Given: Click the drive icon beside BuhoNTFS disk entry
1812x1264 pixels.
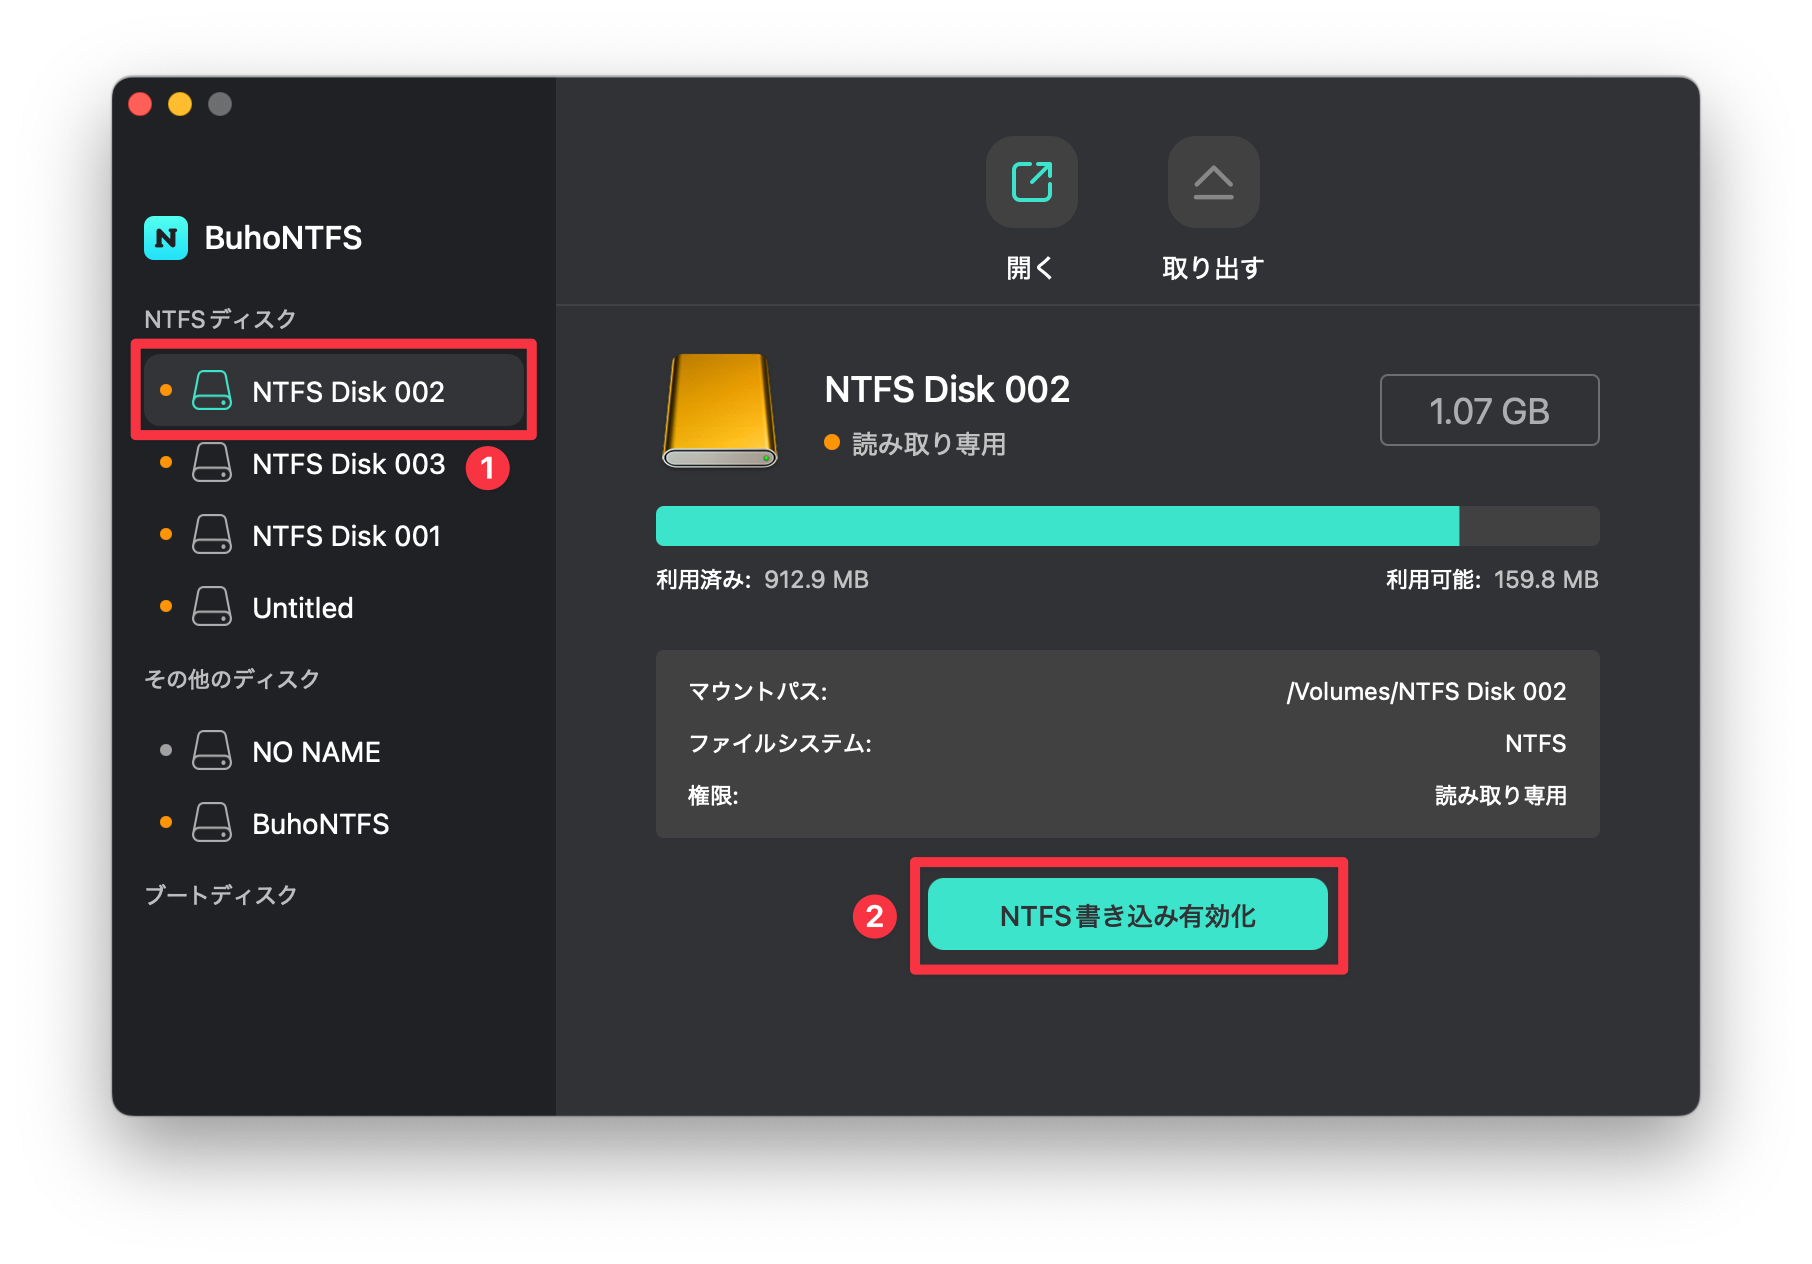Looking at the screenshot, I should coord(212,823).
